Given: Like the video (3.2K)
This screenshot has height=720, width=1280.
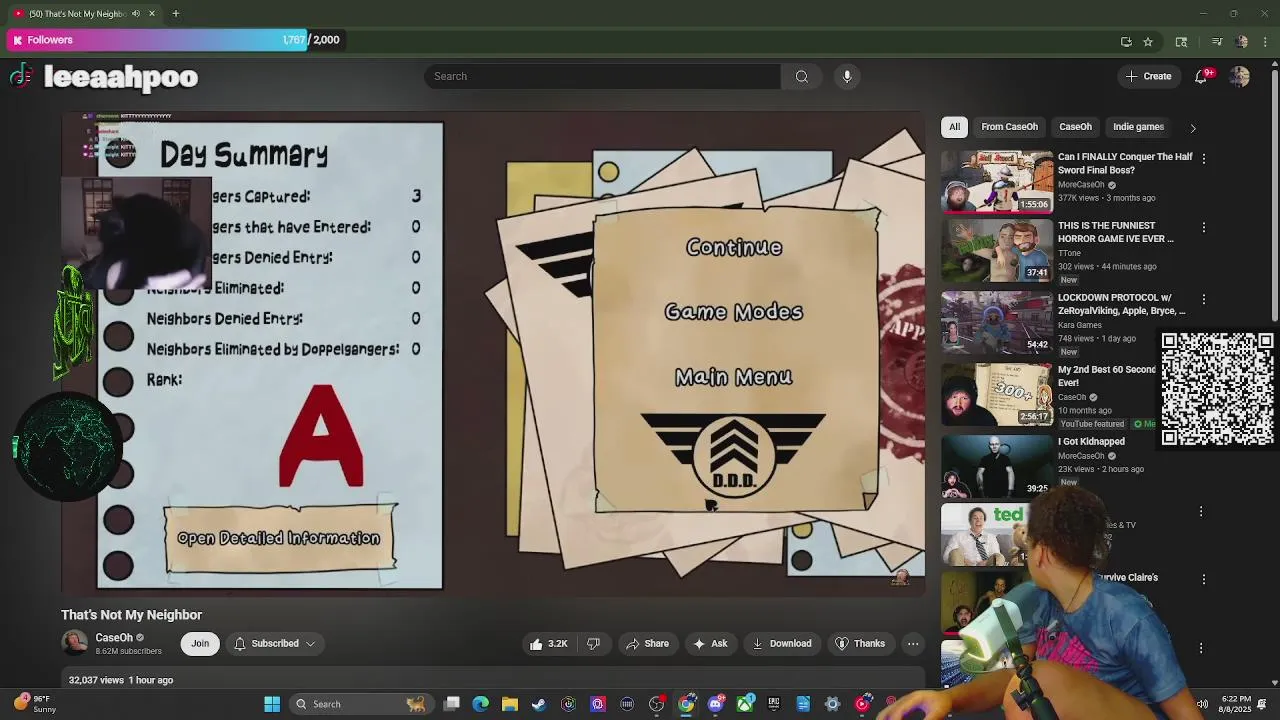Looking at the screenshot, I should point(549,644).
